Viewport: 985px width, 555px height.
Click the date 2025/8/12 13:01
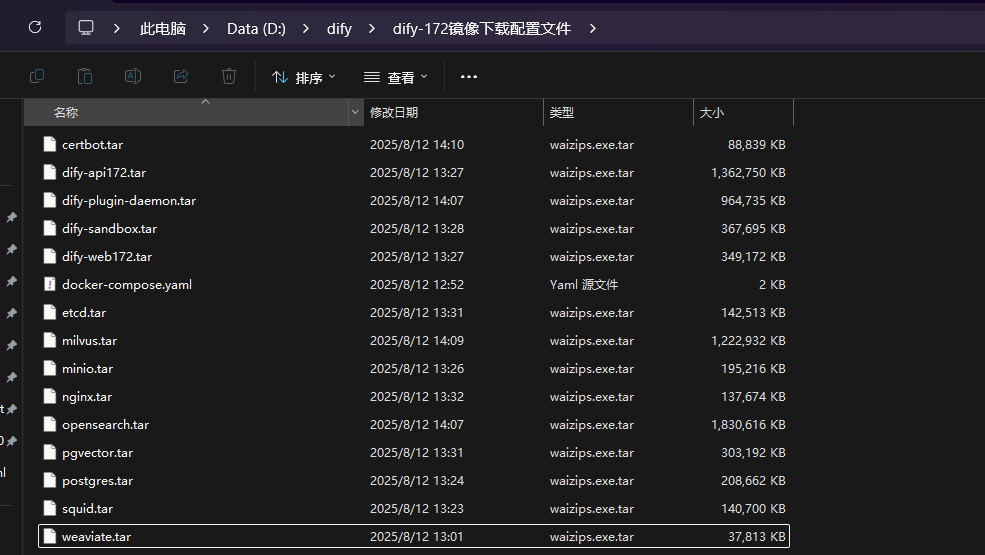pyautogui.click(x=416, y=537)
